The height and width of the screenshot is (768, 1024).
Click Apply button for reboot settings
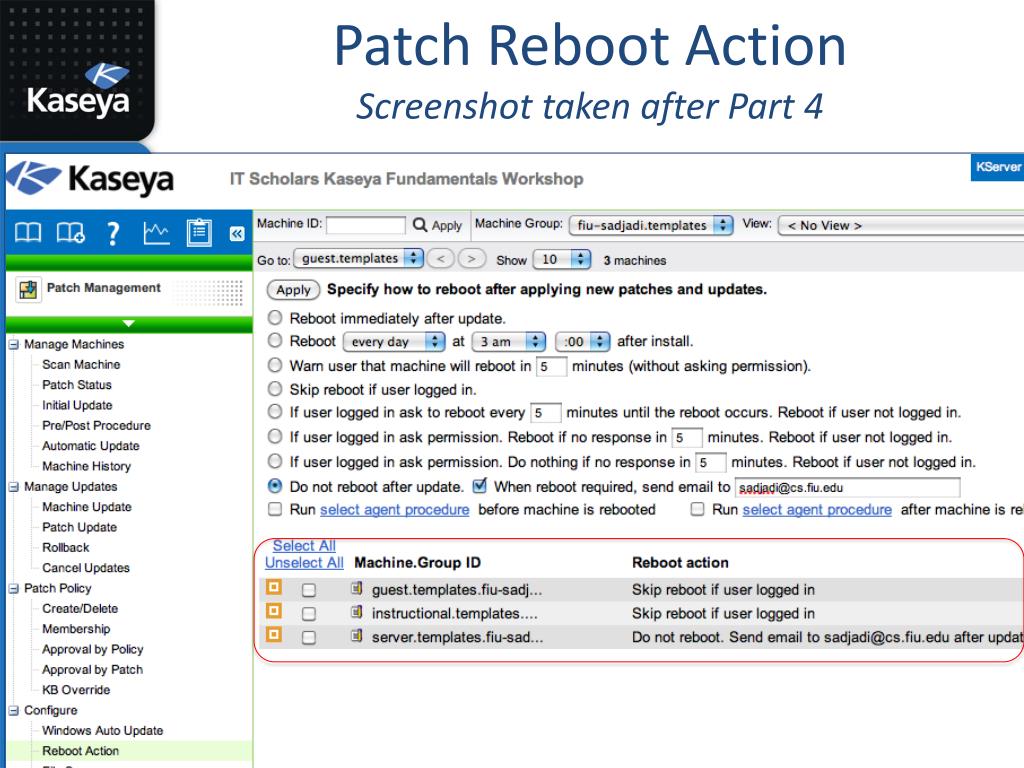pos(293,290)
